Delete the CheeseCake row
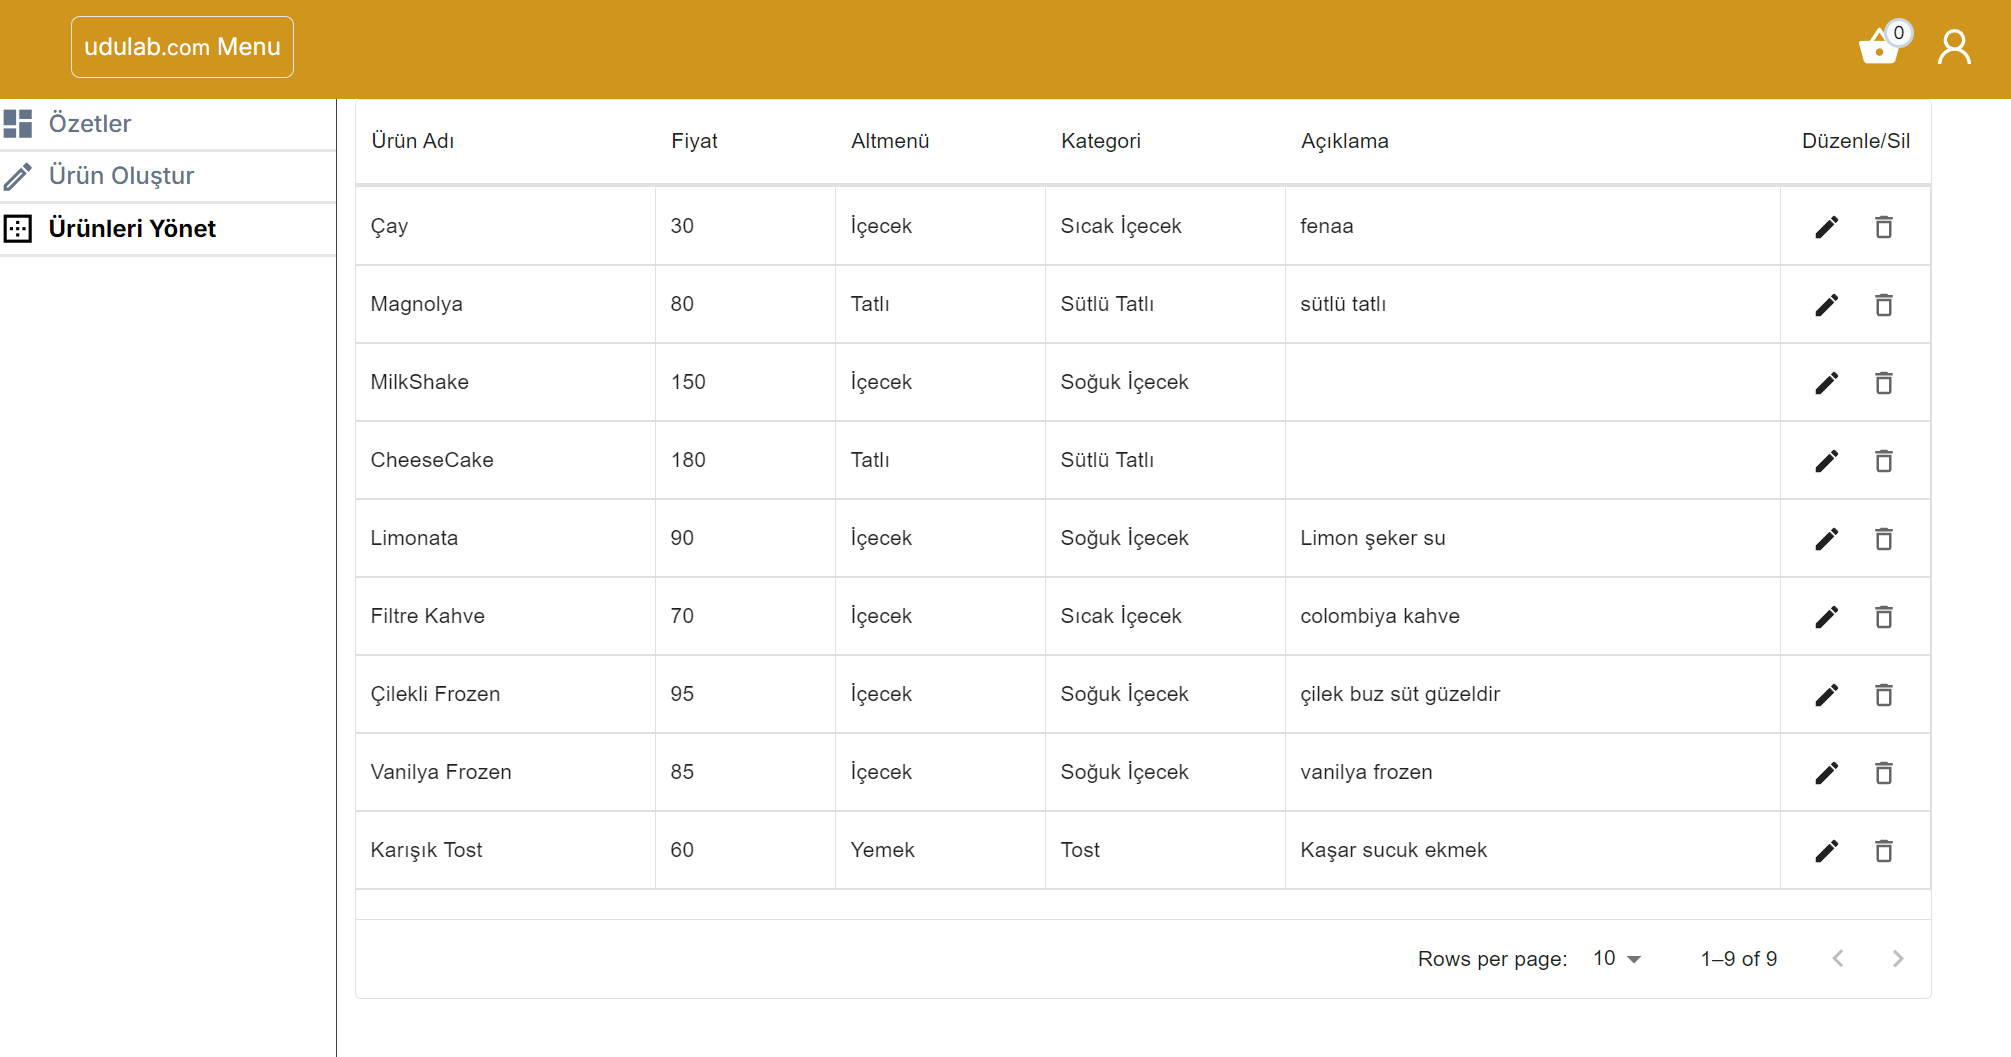Screen dimensions: 2011x1057 point(1883,461)
